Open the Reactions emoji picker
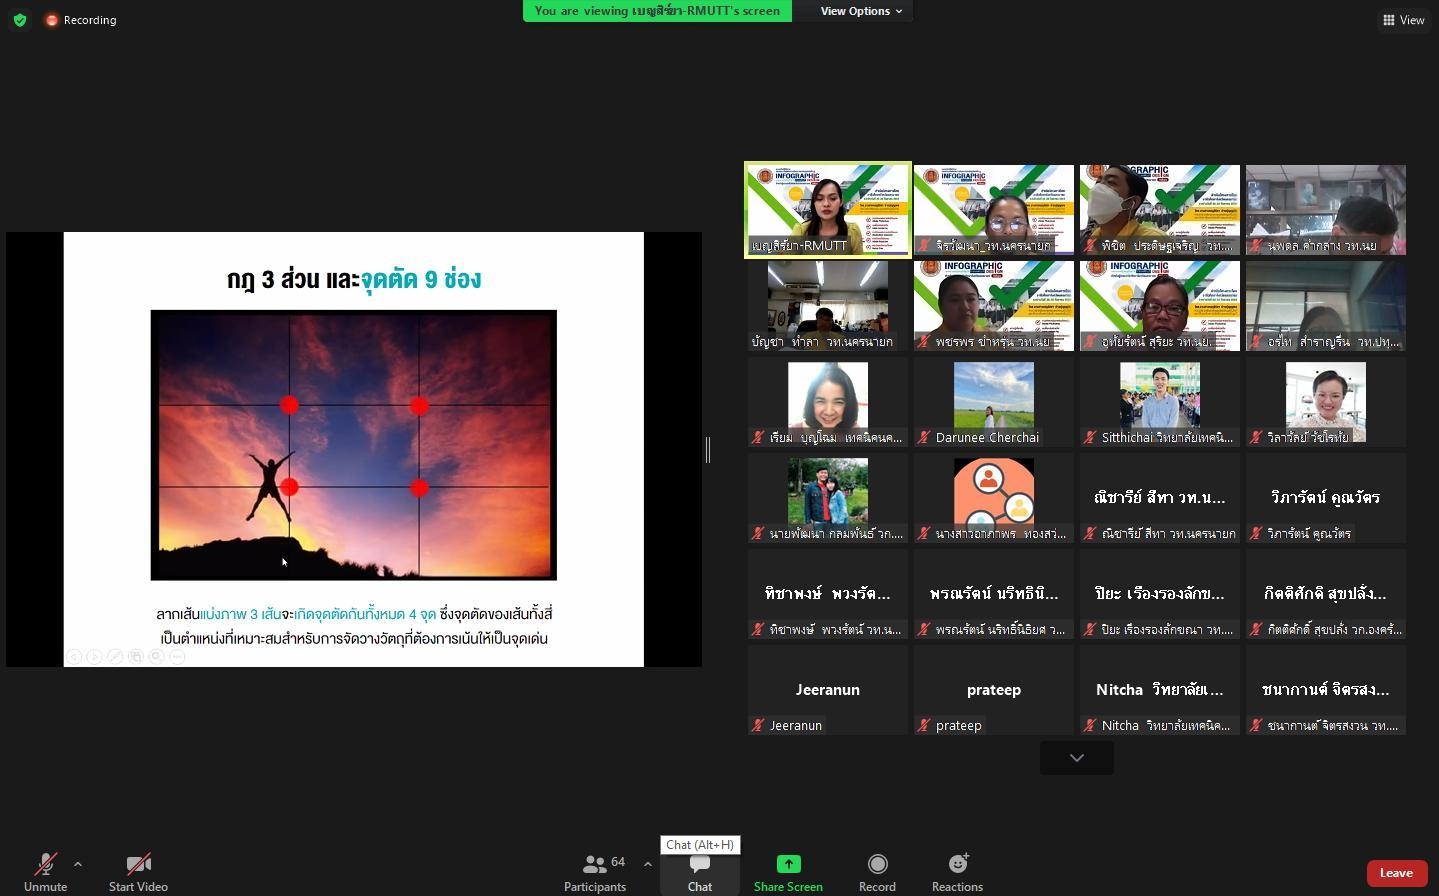The height and width of the screenshot is (896, 1439). (x=957, y=864)
